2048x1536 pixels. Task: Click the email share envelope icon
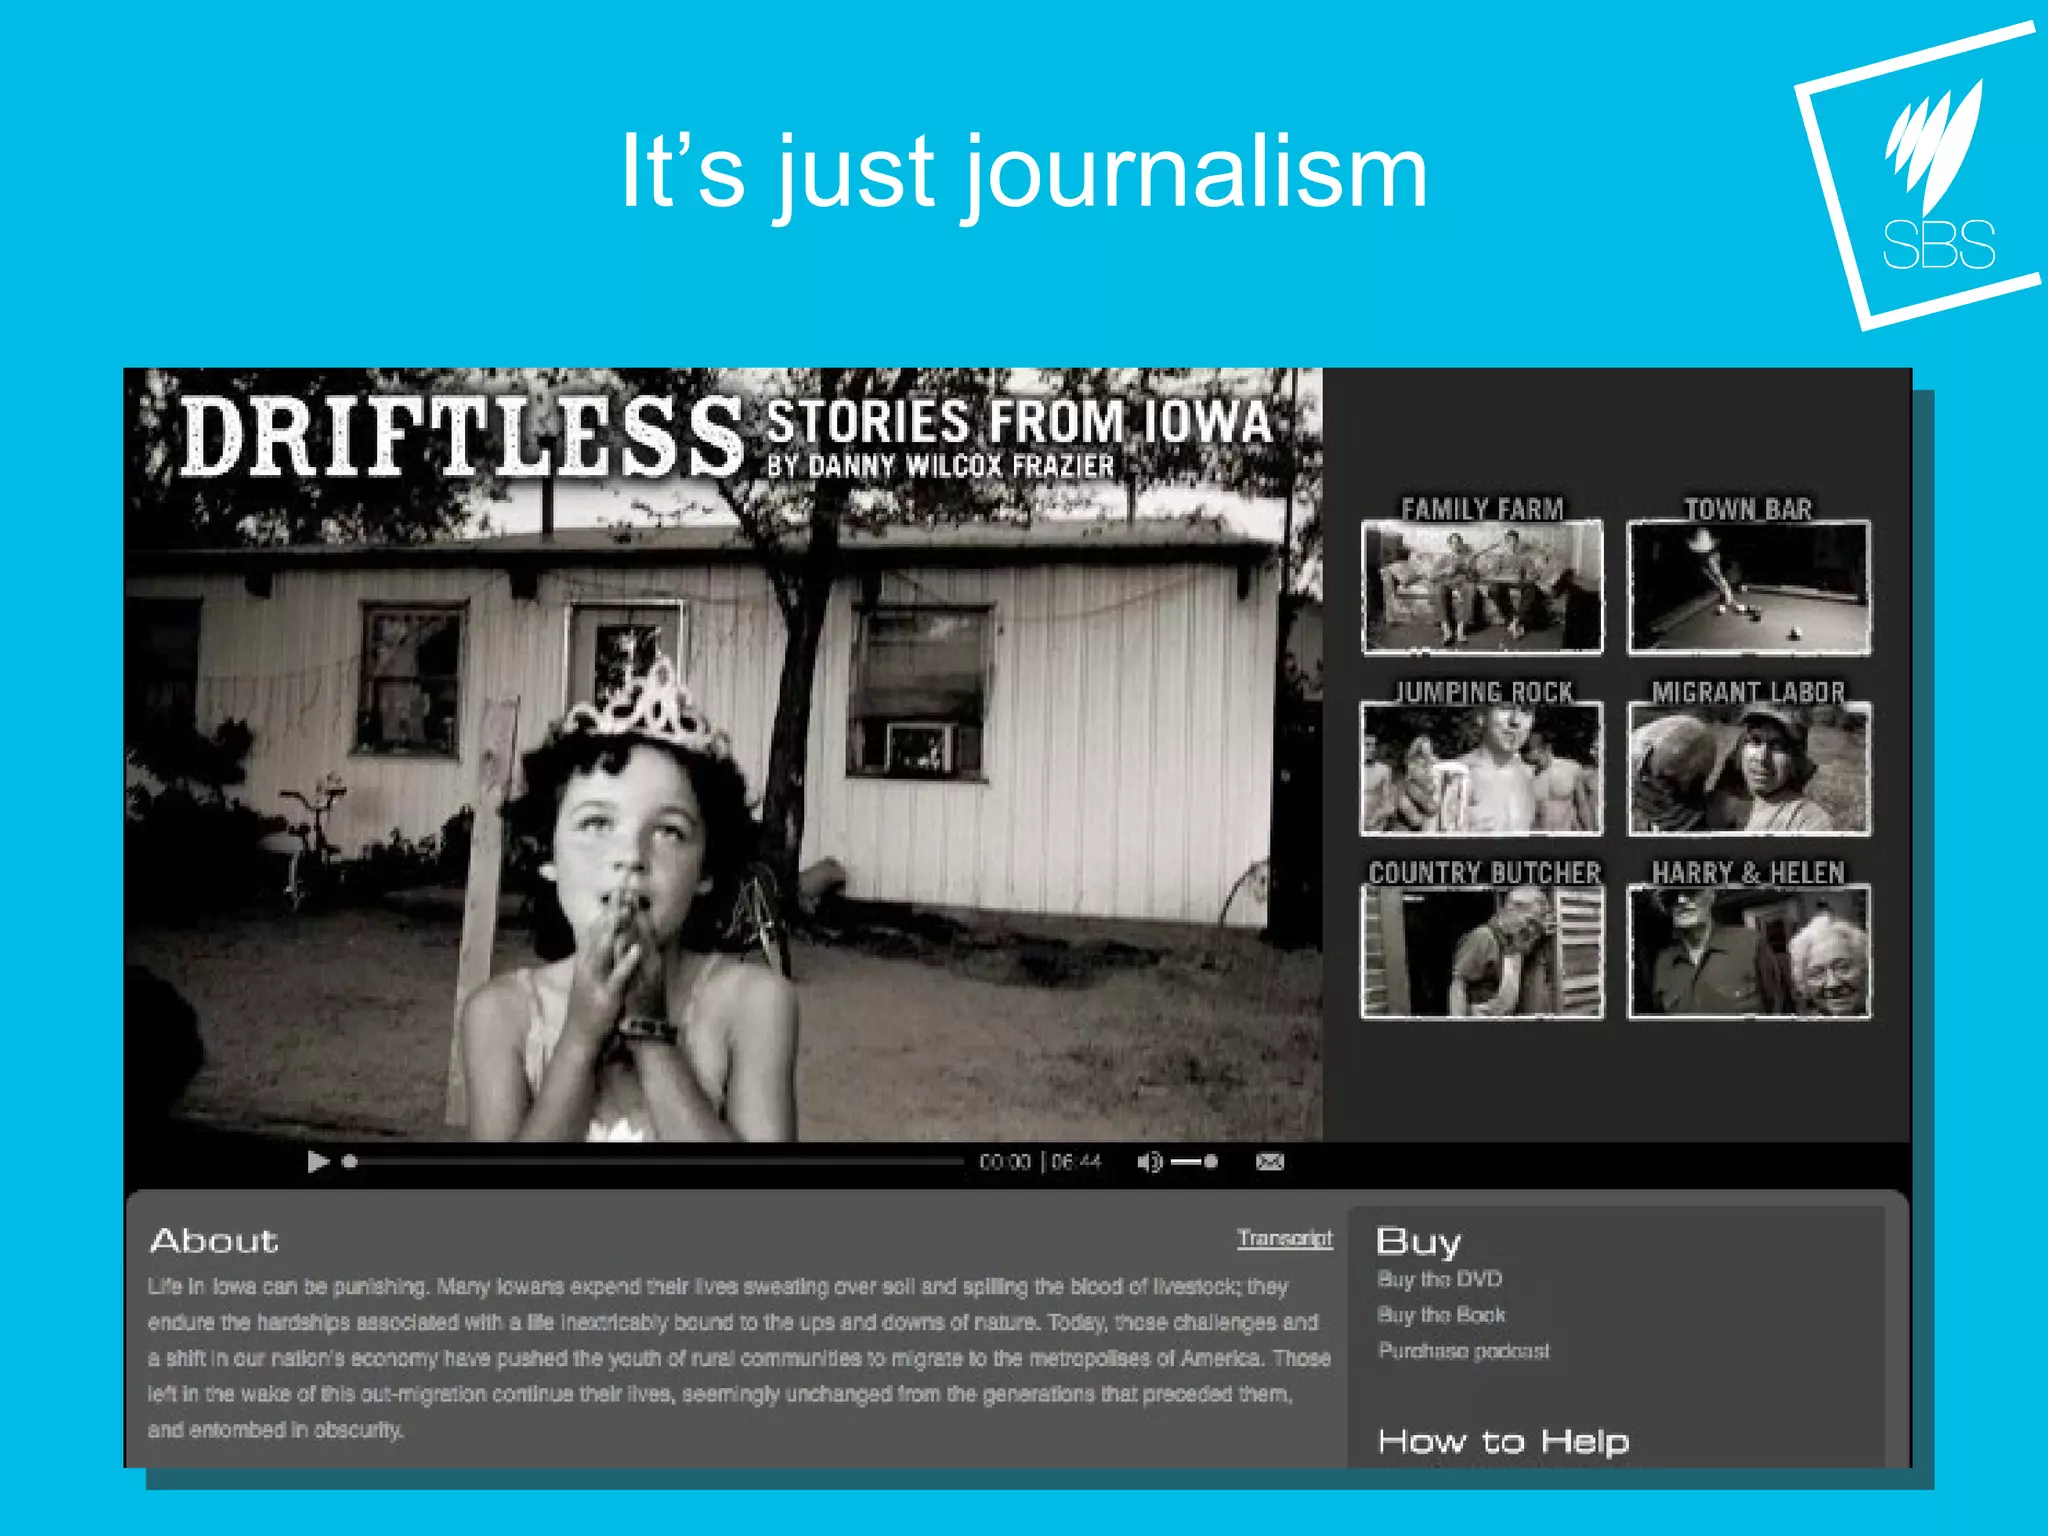[x=1269, y=1161]
